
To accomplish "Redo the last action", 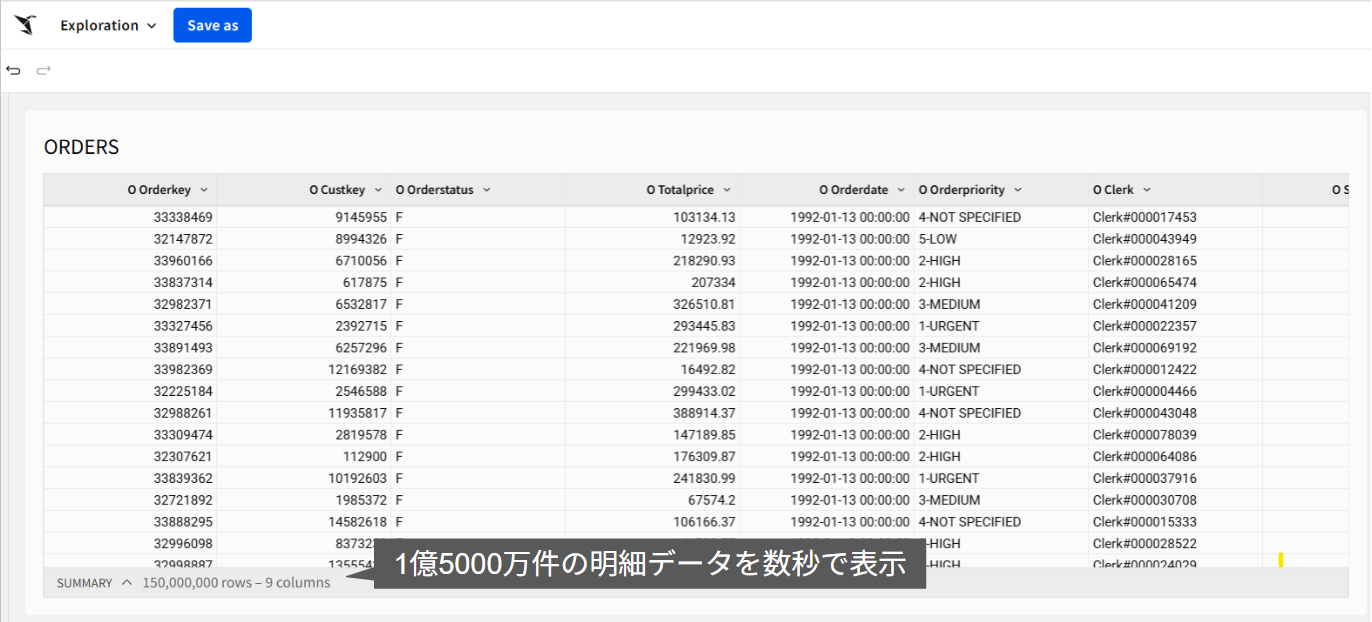I will point(42,70).
